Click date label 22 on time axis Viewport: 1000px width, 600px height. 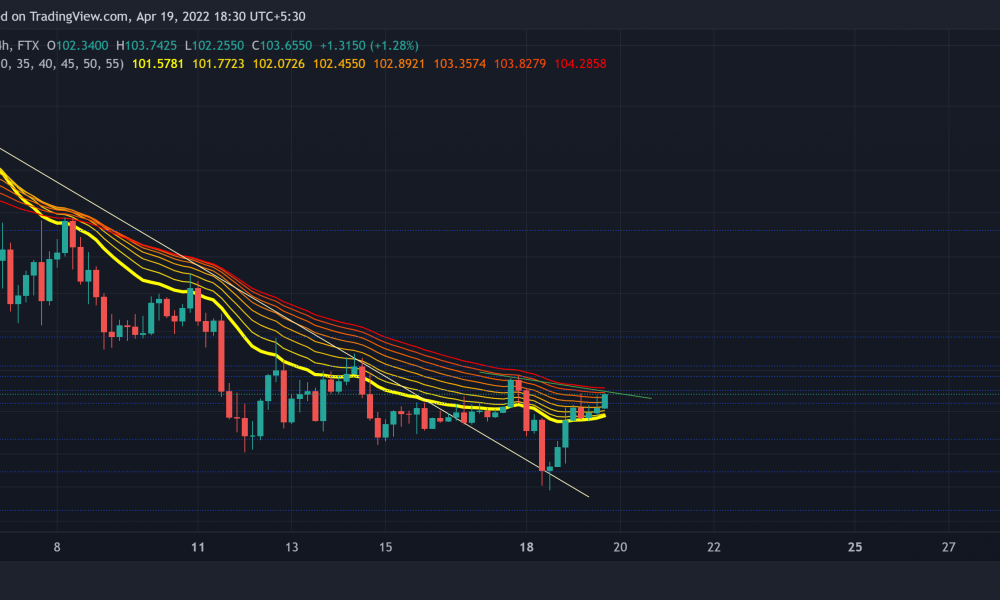point(714,547)
